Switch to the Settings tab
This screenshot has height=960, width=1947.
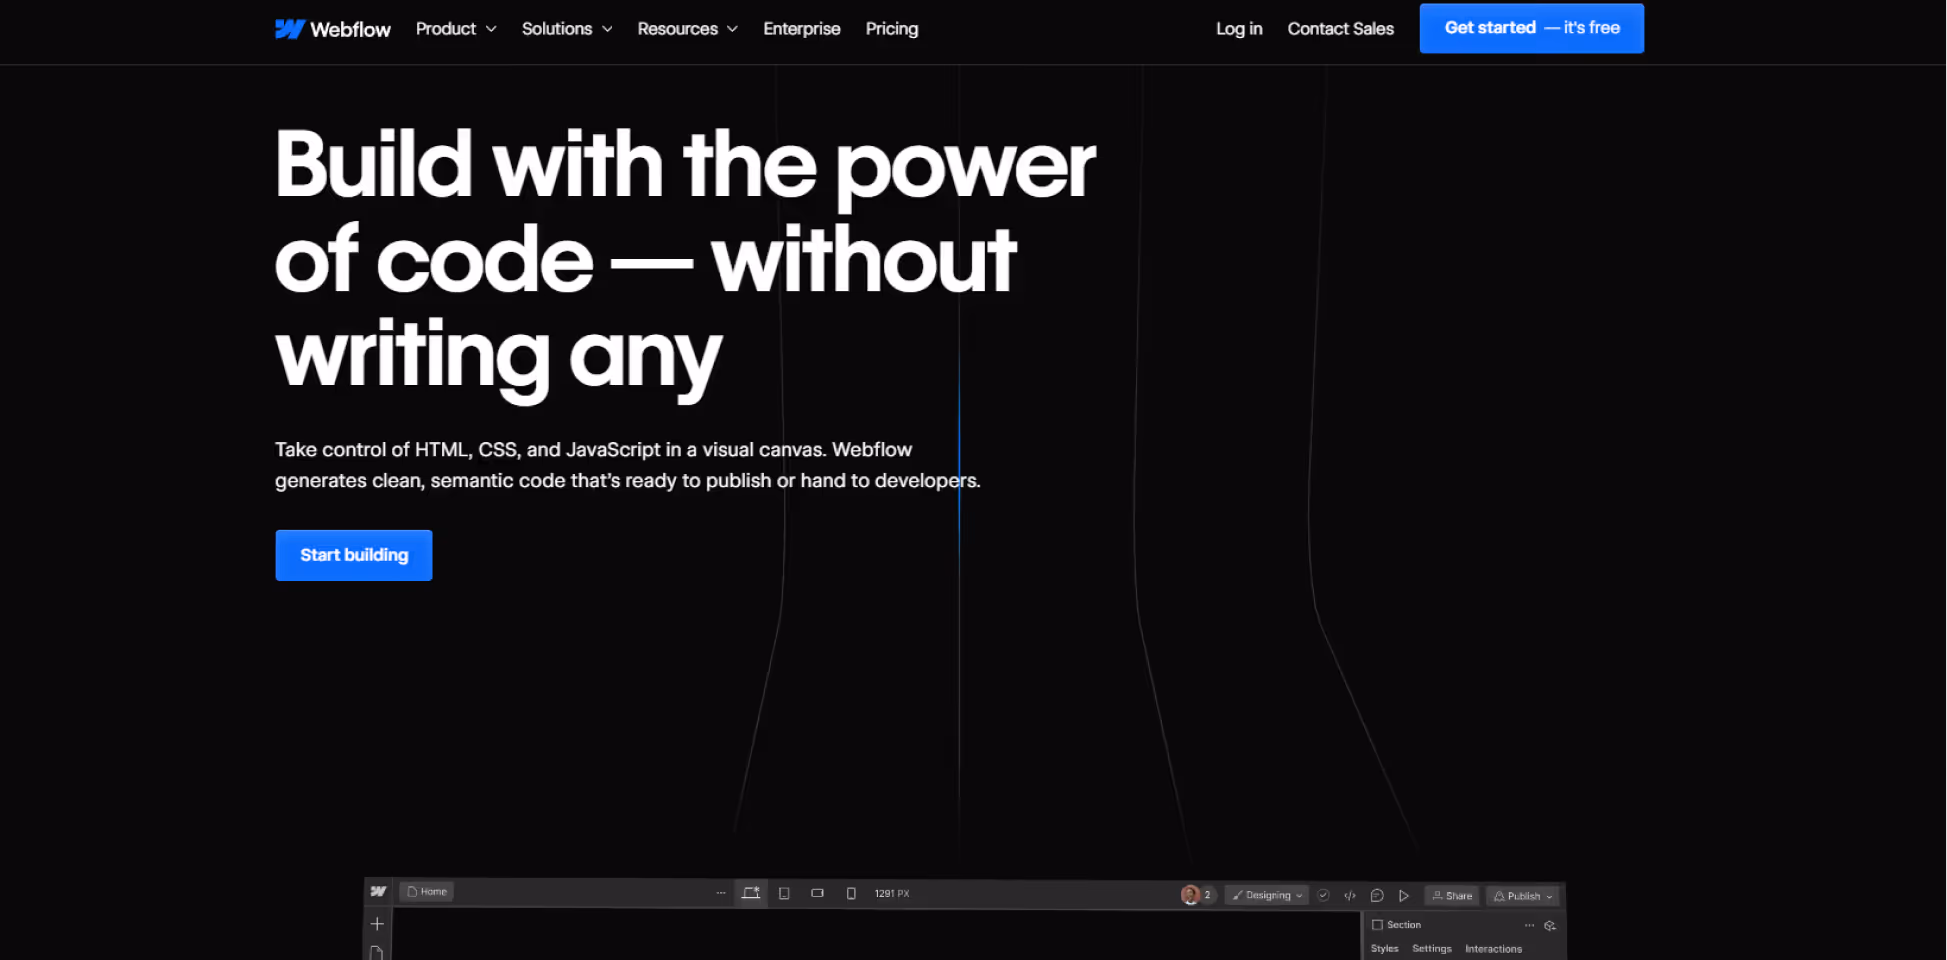pyautogui.click(x=1432, y=949)
